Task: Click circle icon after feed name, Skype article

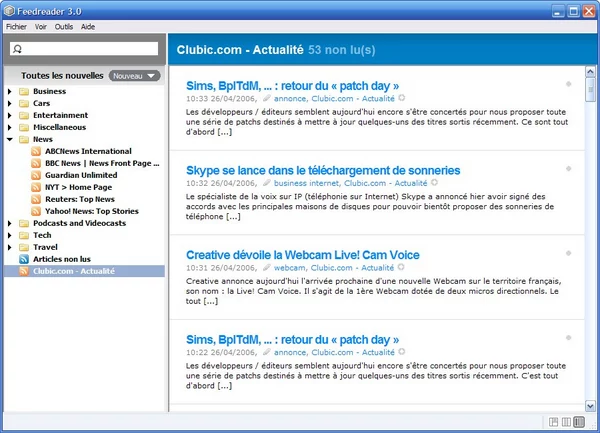Action: pyautogui.click(x=434, y=182)
